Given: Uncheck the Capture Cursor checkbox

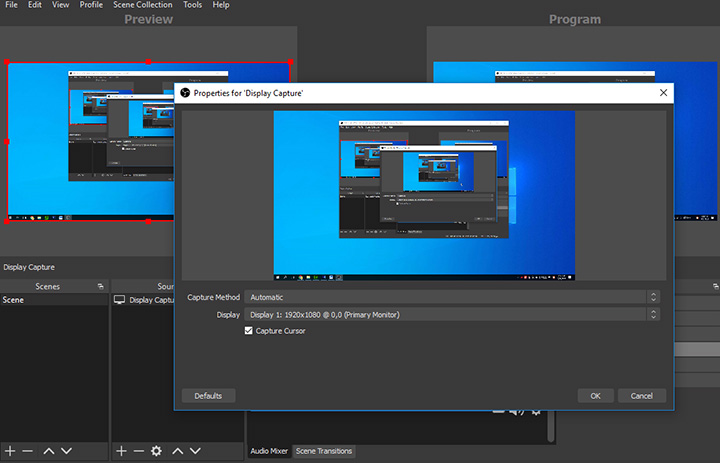Looking at the screenshot, I should click(x=249, y=331).
